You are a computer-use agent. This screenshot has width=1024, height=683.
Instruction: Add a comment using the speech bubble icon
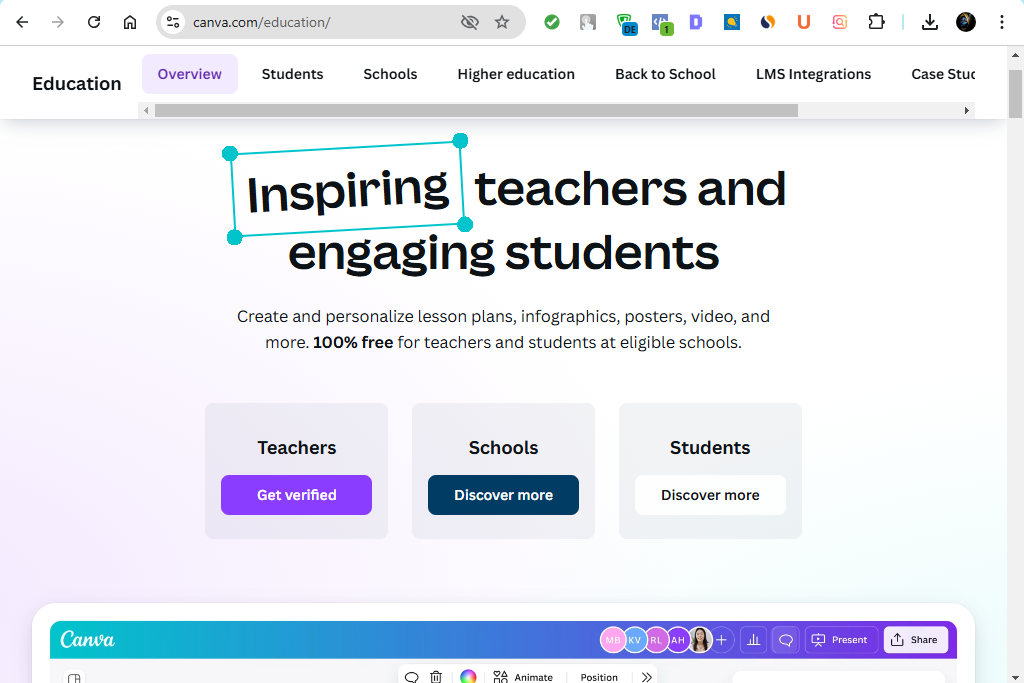pyautogui.click(x=411, y=677)
